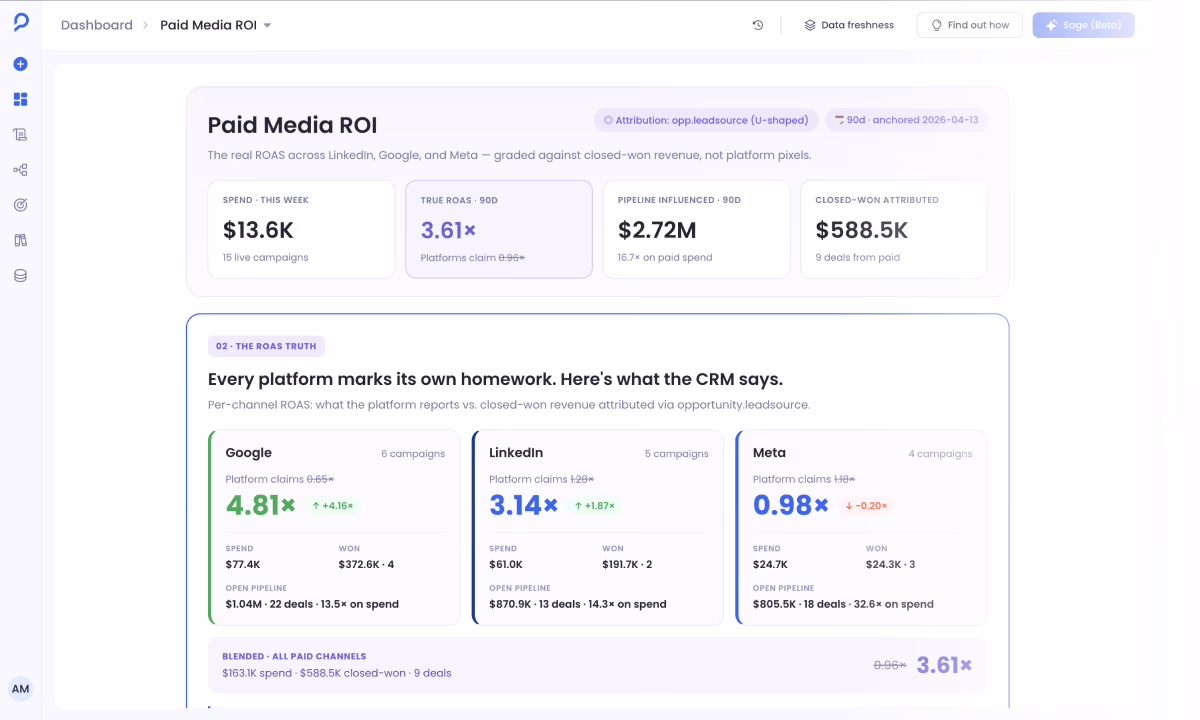
Task: Click Google open pipeline $1.04M line
Action: [312, 604]
